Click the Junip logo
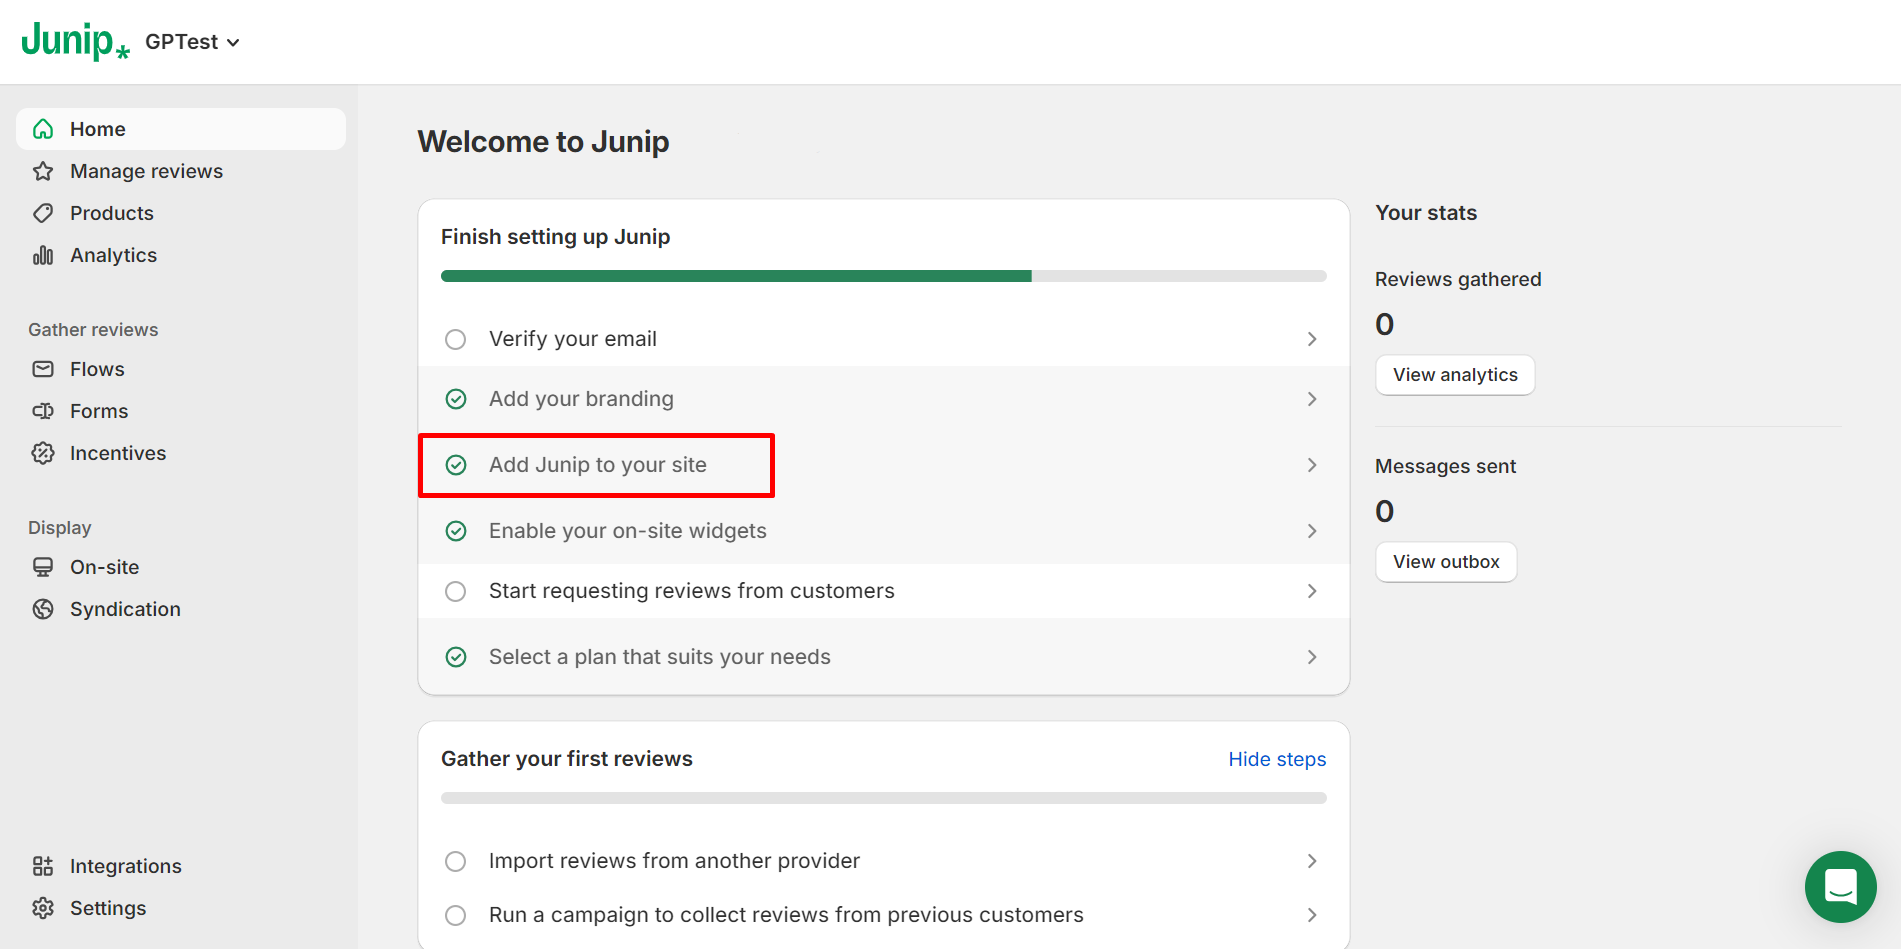This screenshot has height=949, width=1901. (74, 40)
